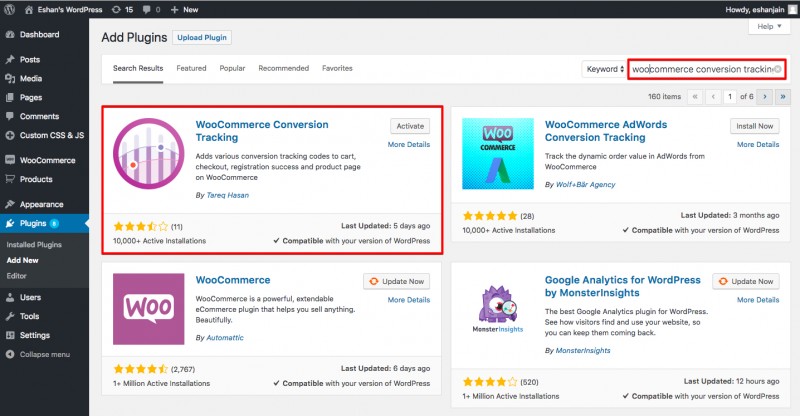Click current page number field
Image resolution: width=800 pixels, height=416 pixels.
[730, 96]
